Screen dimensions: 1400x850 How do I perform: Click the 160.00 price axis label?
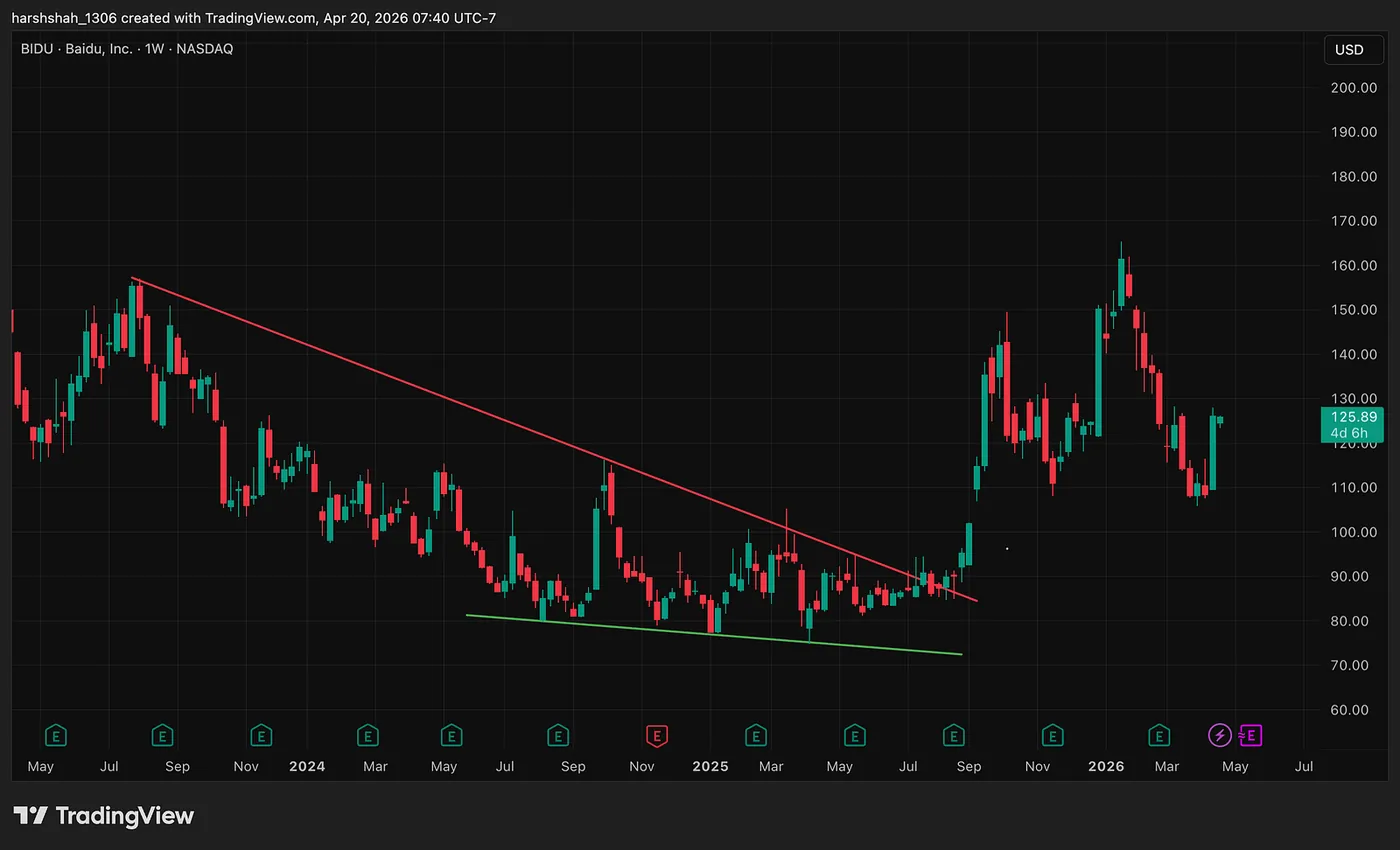(1353, 266)
